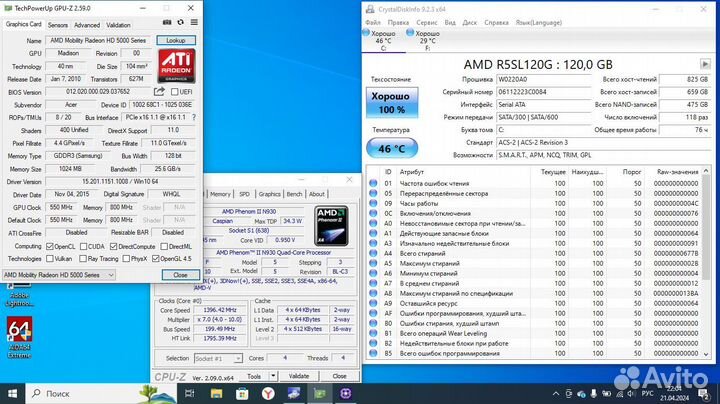720x404 pixels.
Task: Click the Close button in CPU-Z
Action: (x=339, y=376)
